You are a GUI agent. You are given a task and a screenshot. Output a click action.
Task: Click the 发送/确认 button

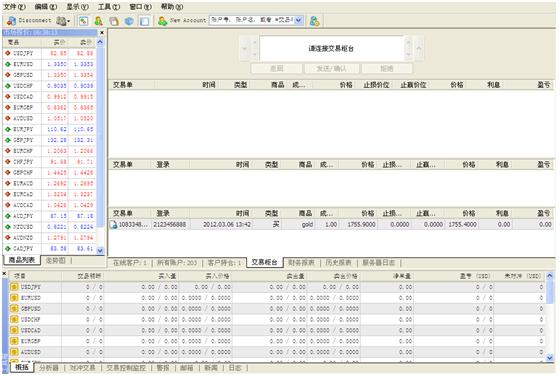click(x=331, y=69)
